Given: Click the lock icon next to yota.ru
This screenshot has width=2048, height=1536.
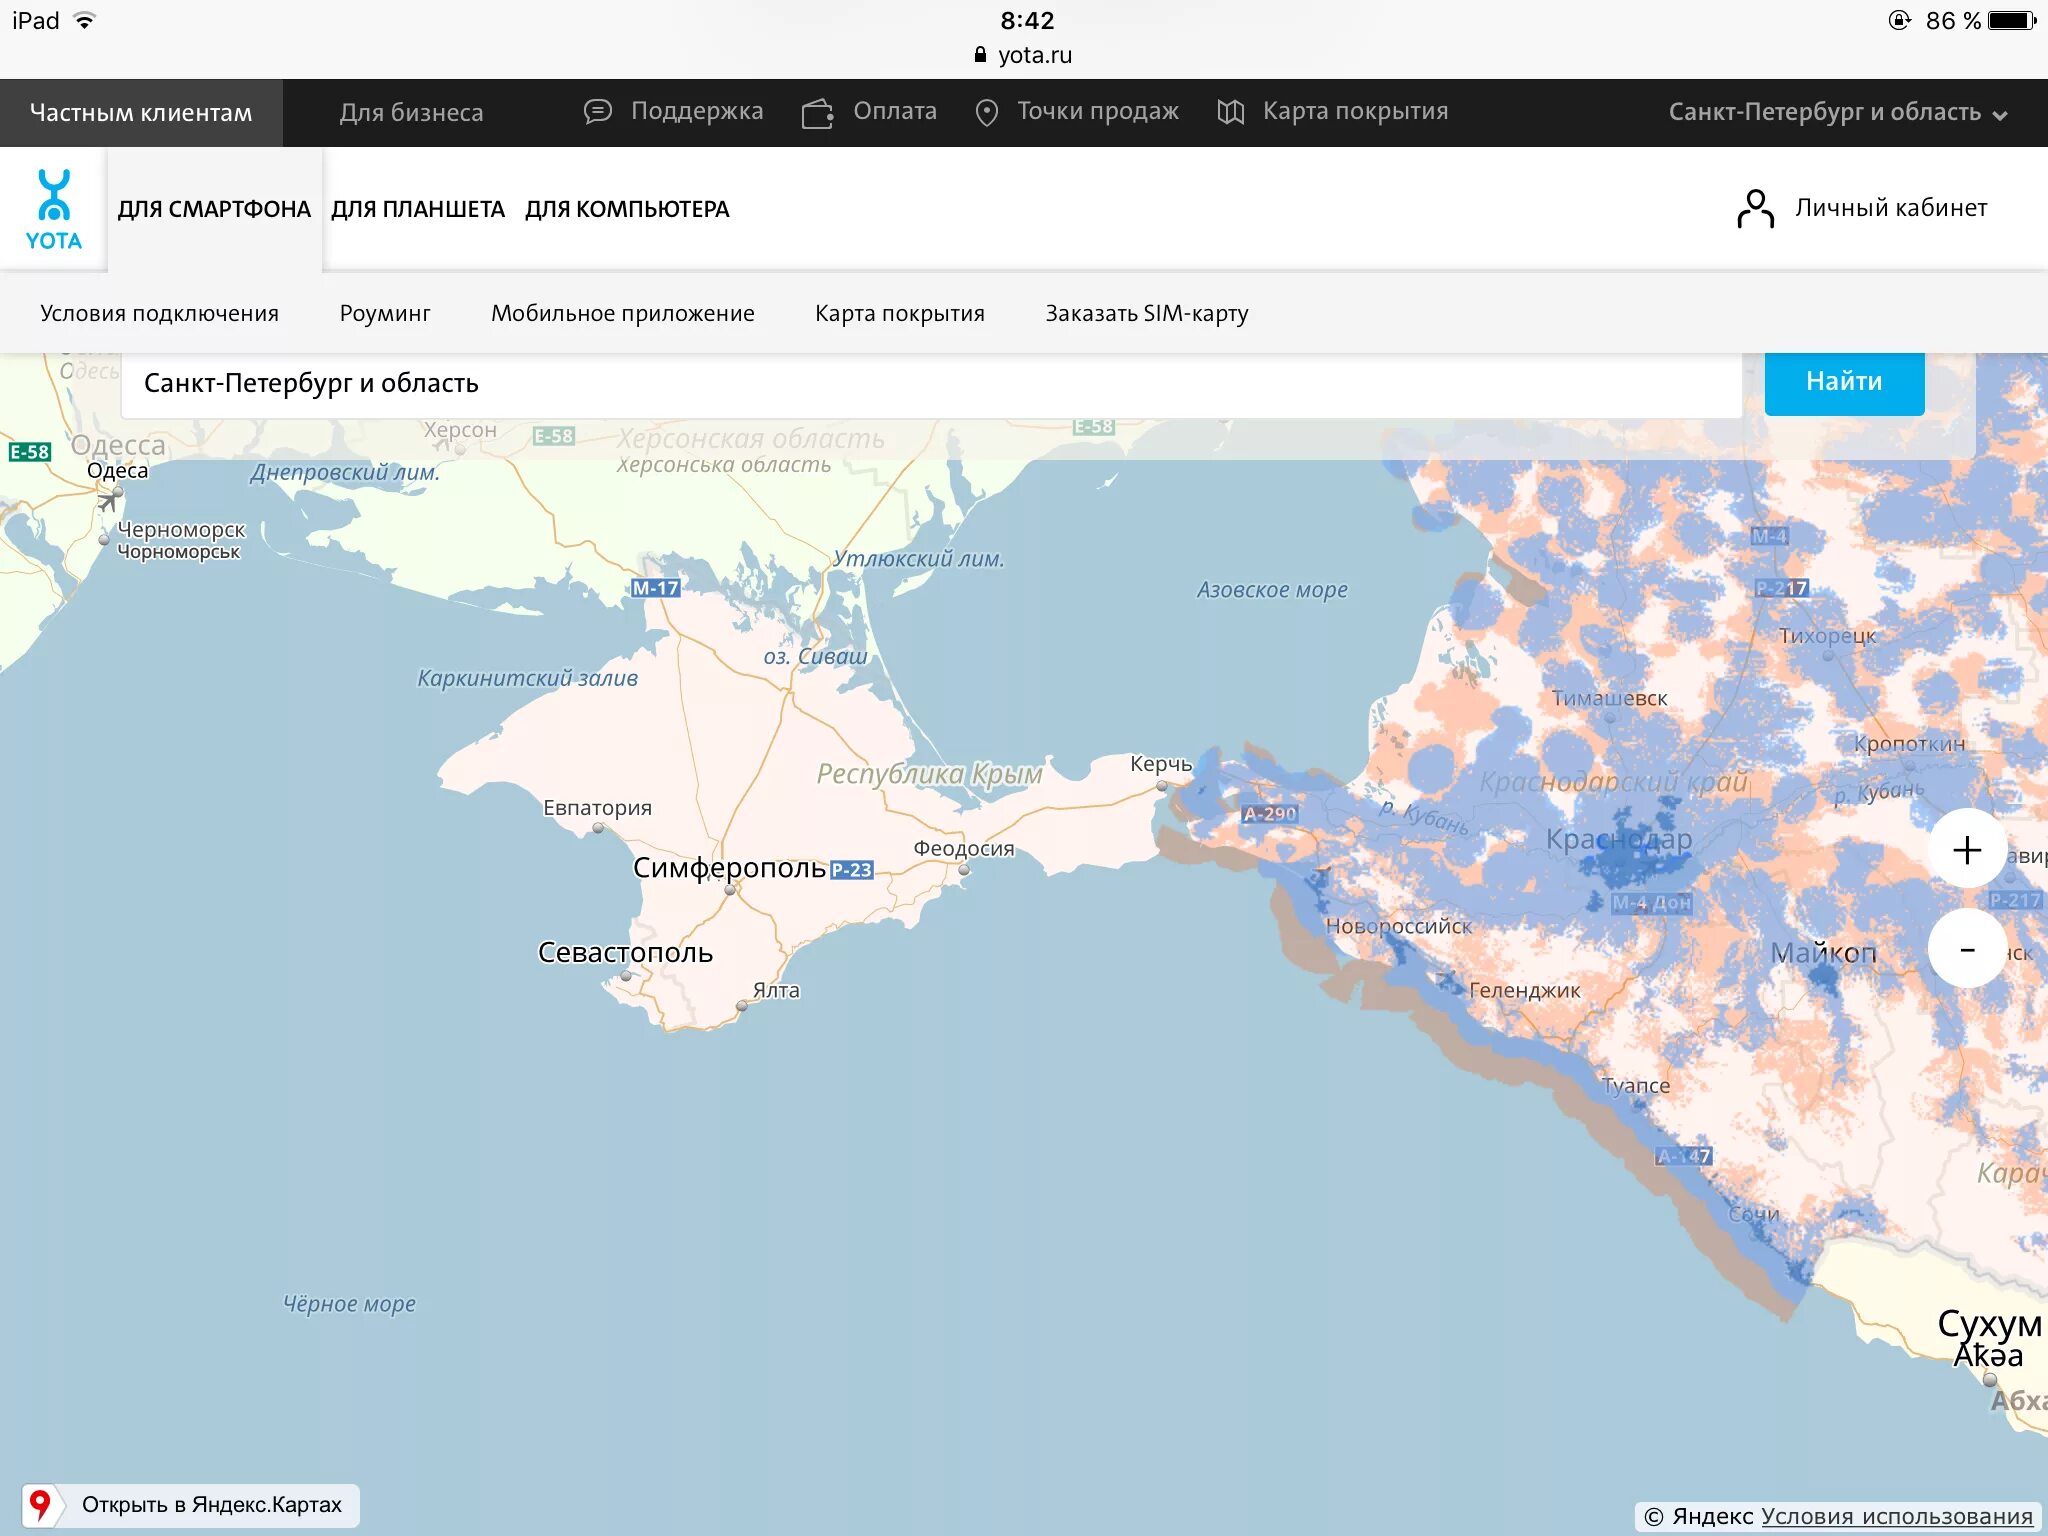Looking at the screenshot, I should pyautogui.click(x=980, y=55).
